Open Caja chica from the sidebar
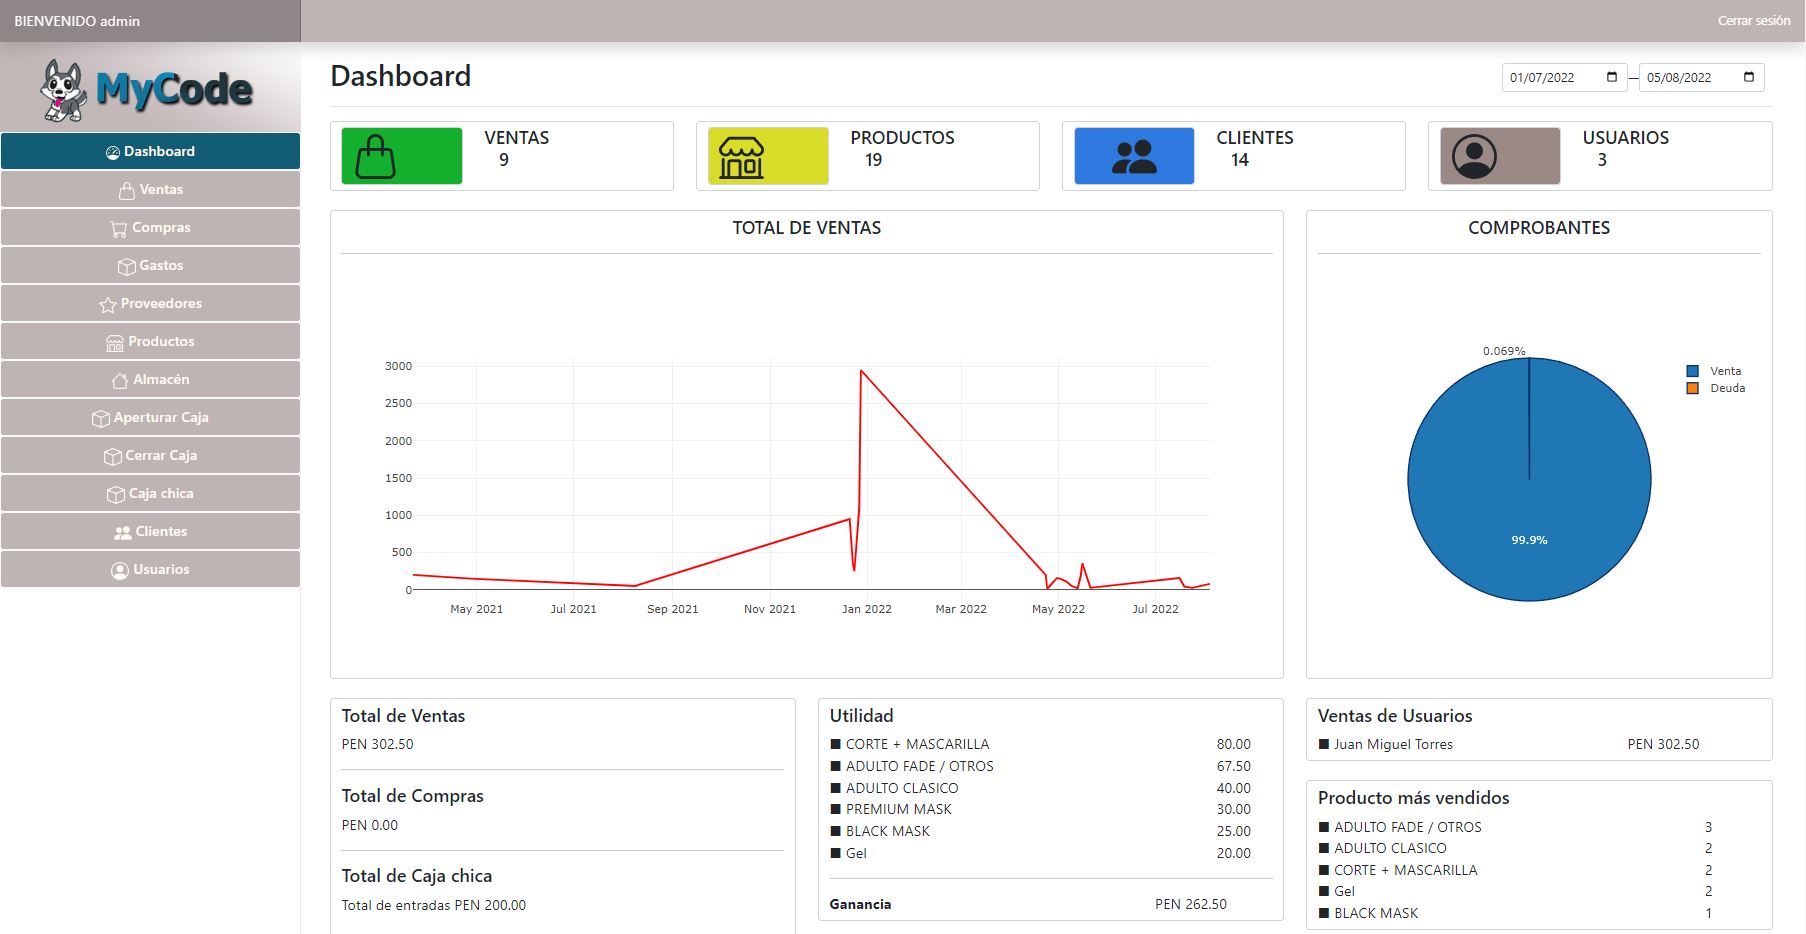 point(150,493)
